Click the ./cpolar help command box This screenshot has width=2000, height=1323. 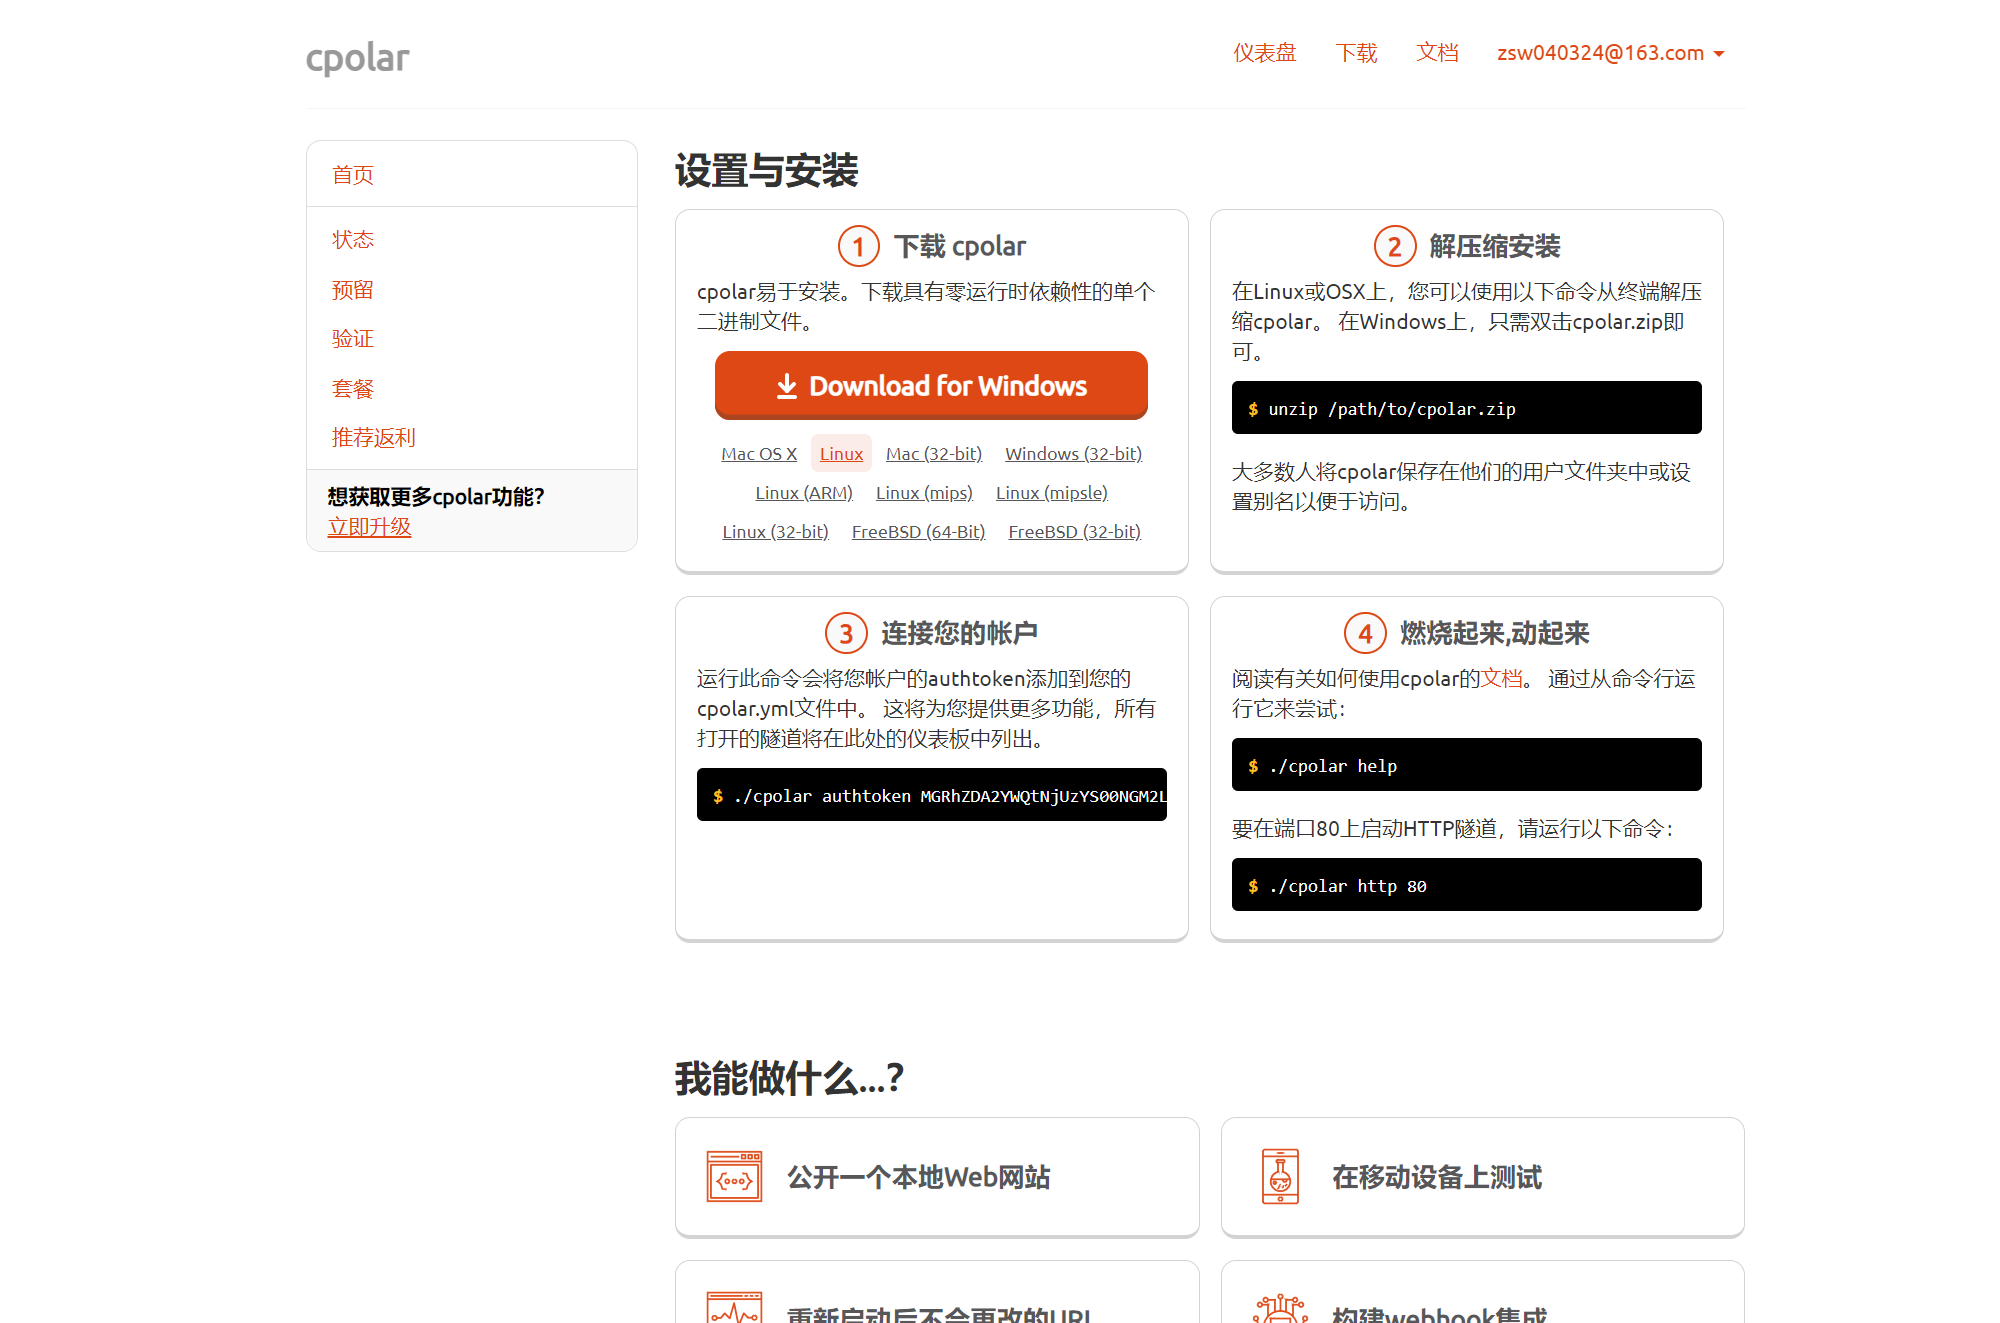coord(1466,765)
